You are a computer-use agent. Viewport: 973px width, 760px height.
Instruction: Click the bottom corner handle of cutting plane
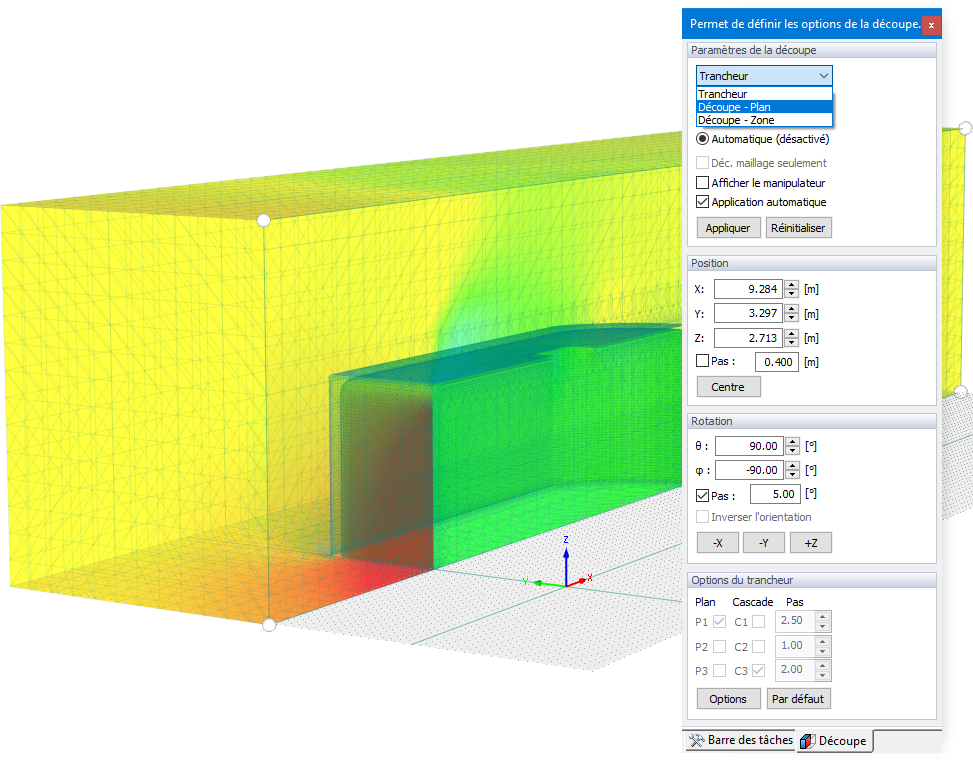pyautogui.click(x=269, y=625)
